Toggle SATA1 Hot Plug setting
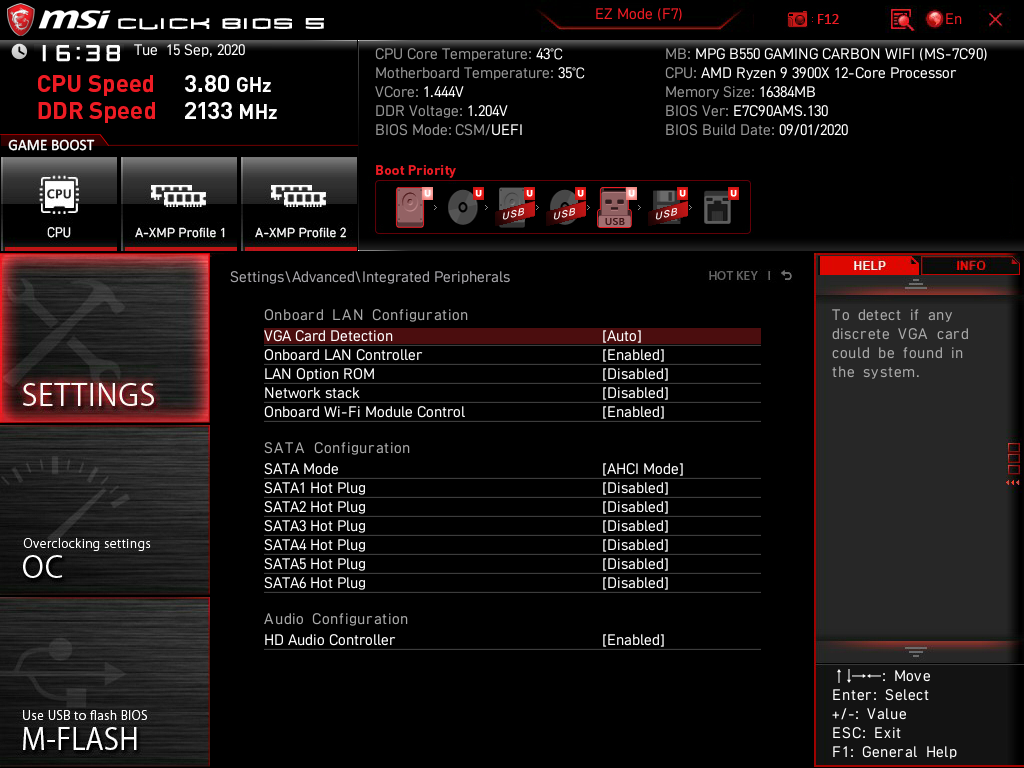Screen dimensions: 1024x768 click(x=512, y=488)
